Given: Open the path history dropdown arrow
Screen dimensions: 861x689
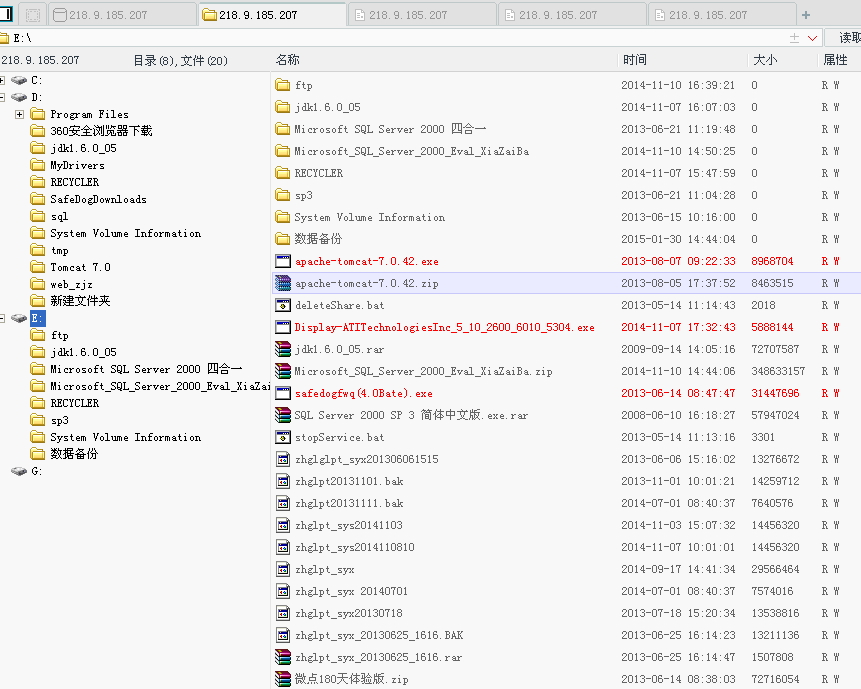Looking at the screenshot, I should pos(813,38).
